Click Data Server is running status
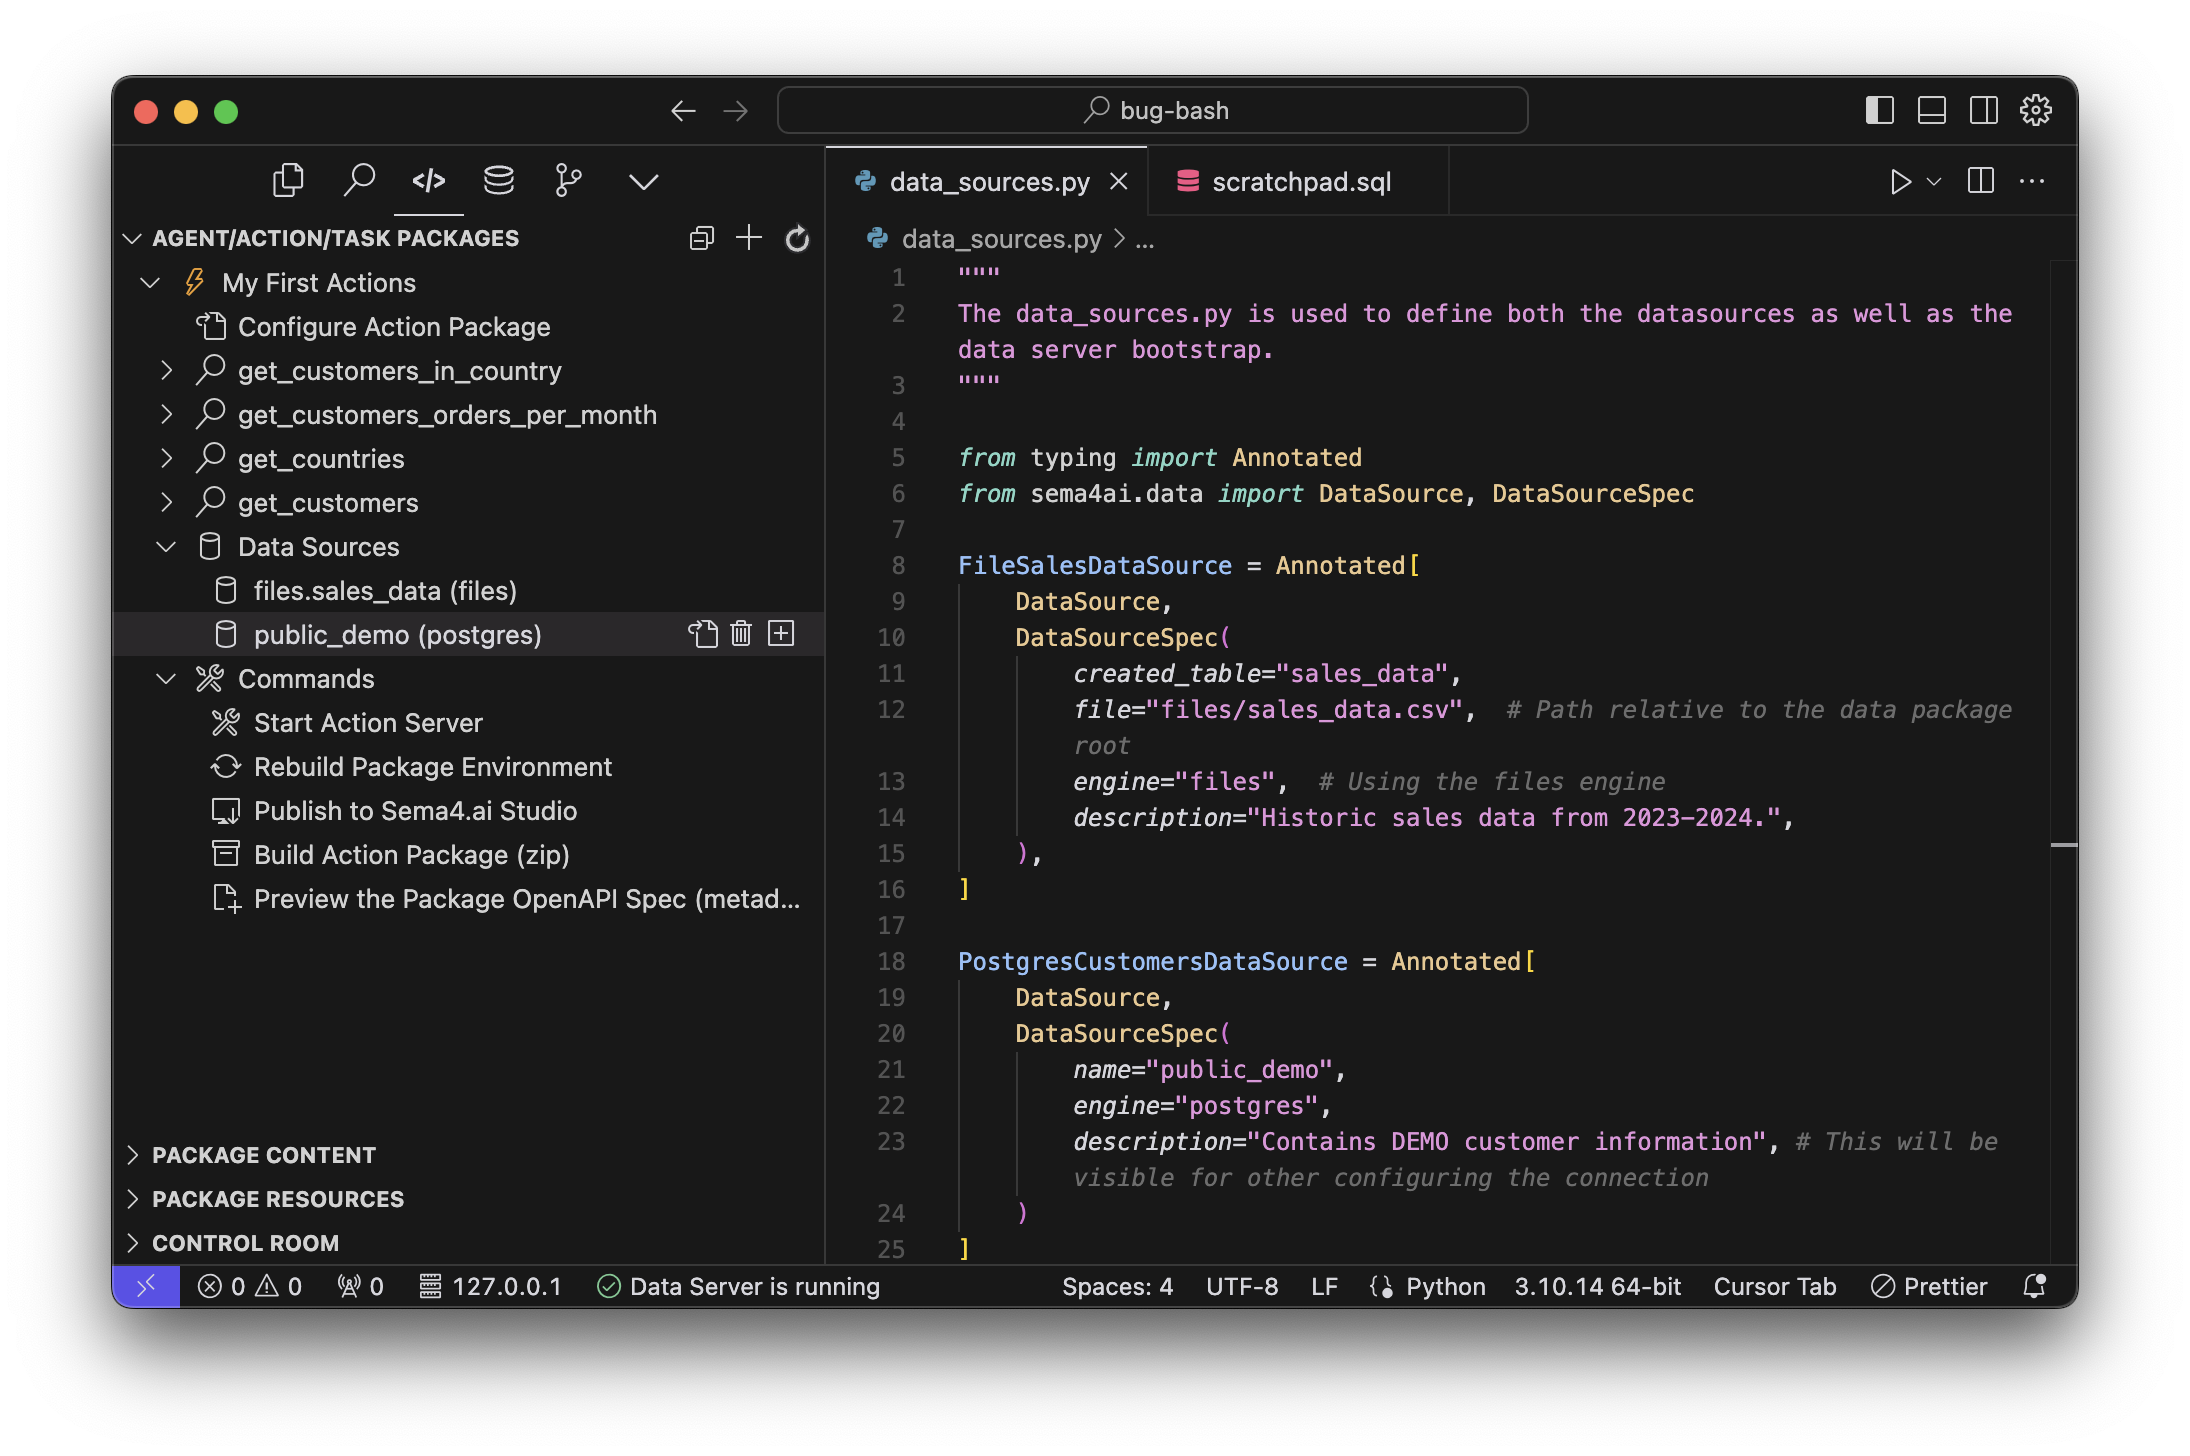The height and width of the screenshot is (1456, 2190). [x=739, y=1286]
